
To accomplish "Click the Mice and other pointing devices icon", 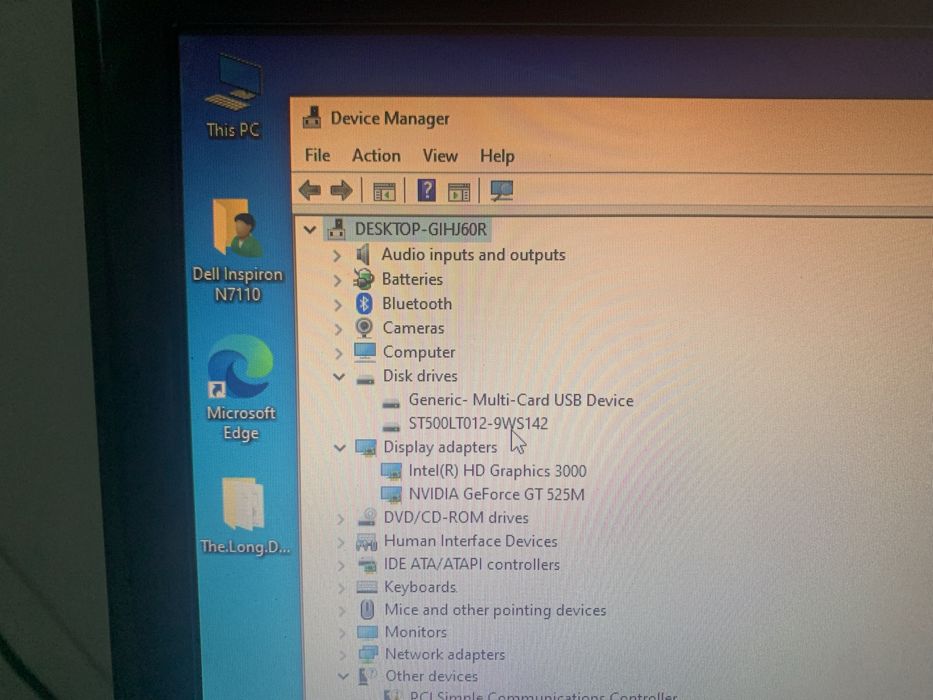I will point(367,610).
